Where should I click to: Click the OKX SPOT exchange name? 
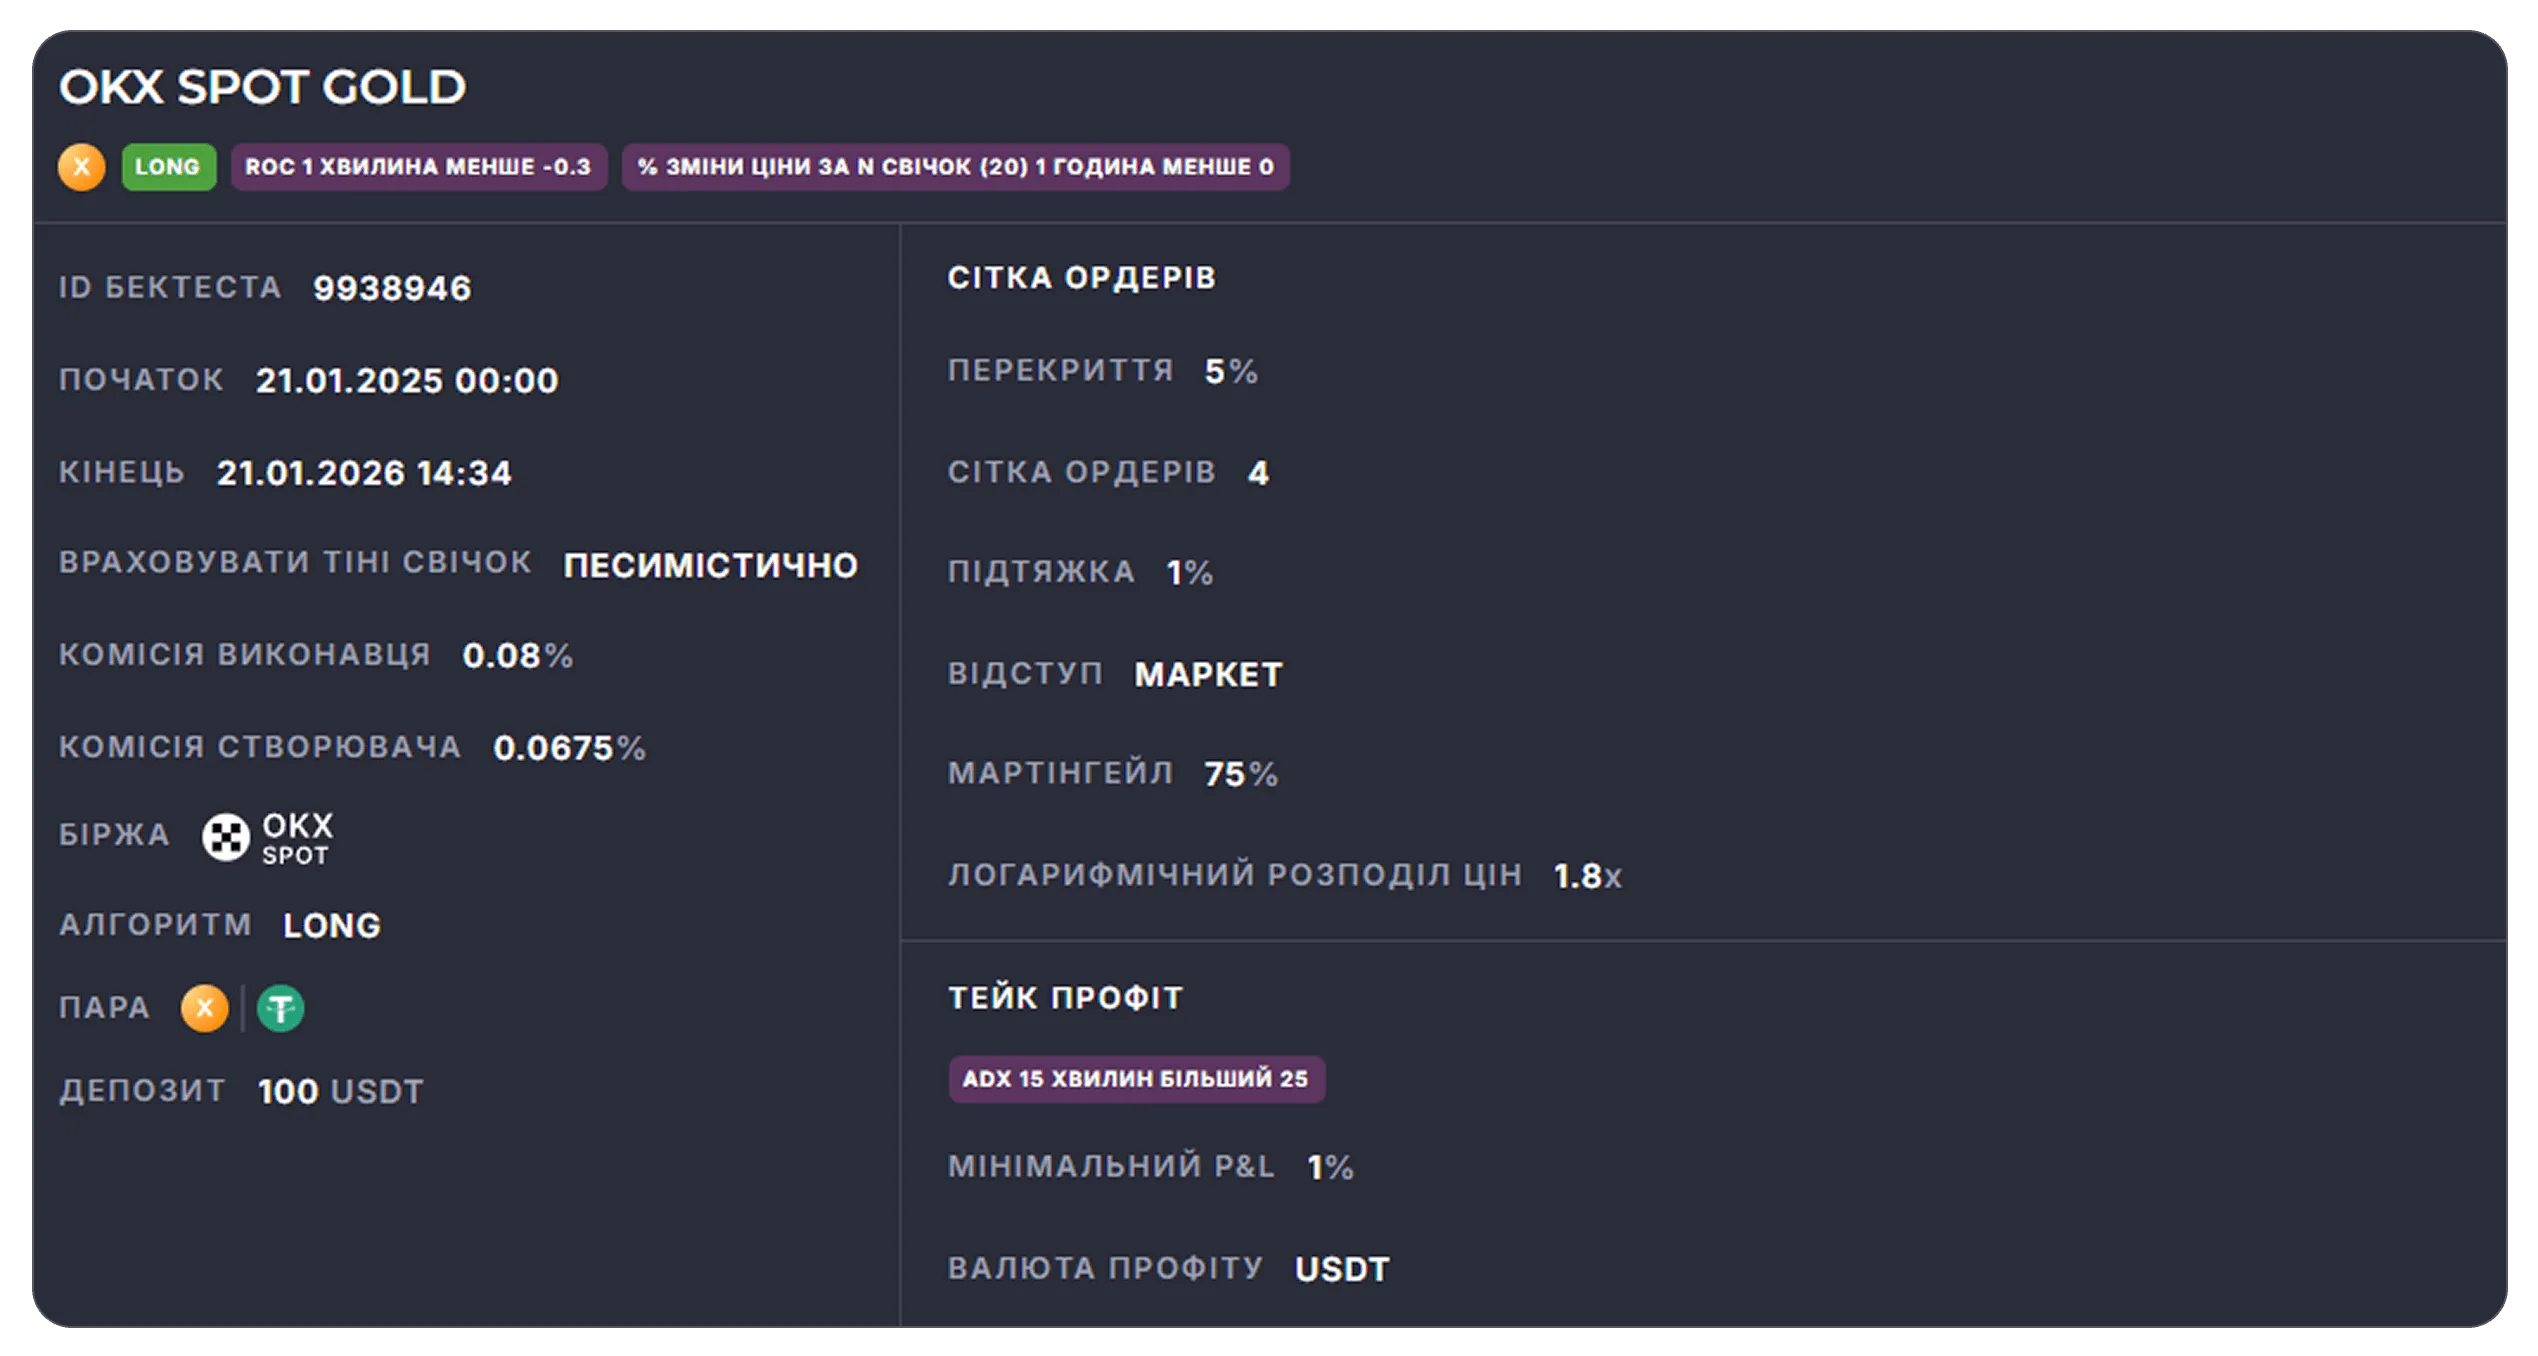(298, 838)
